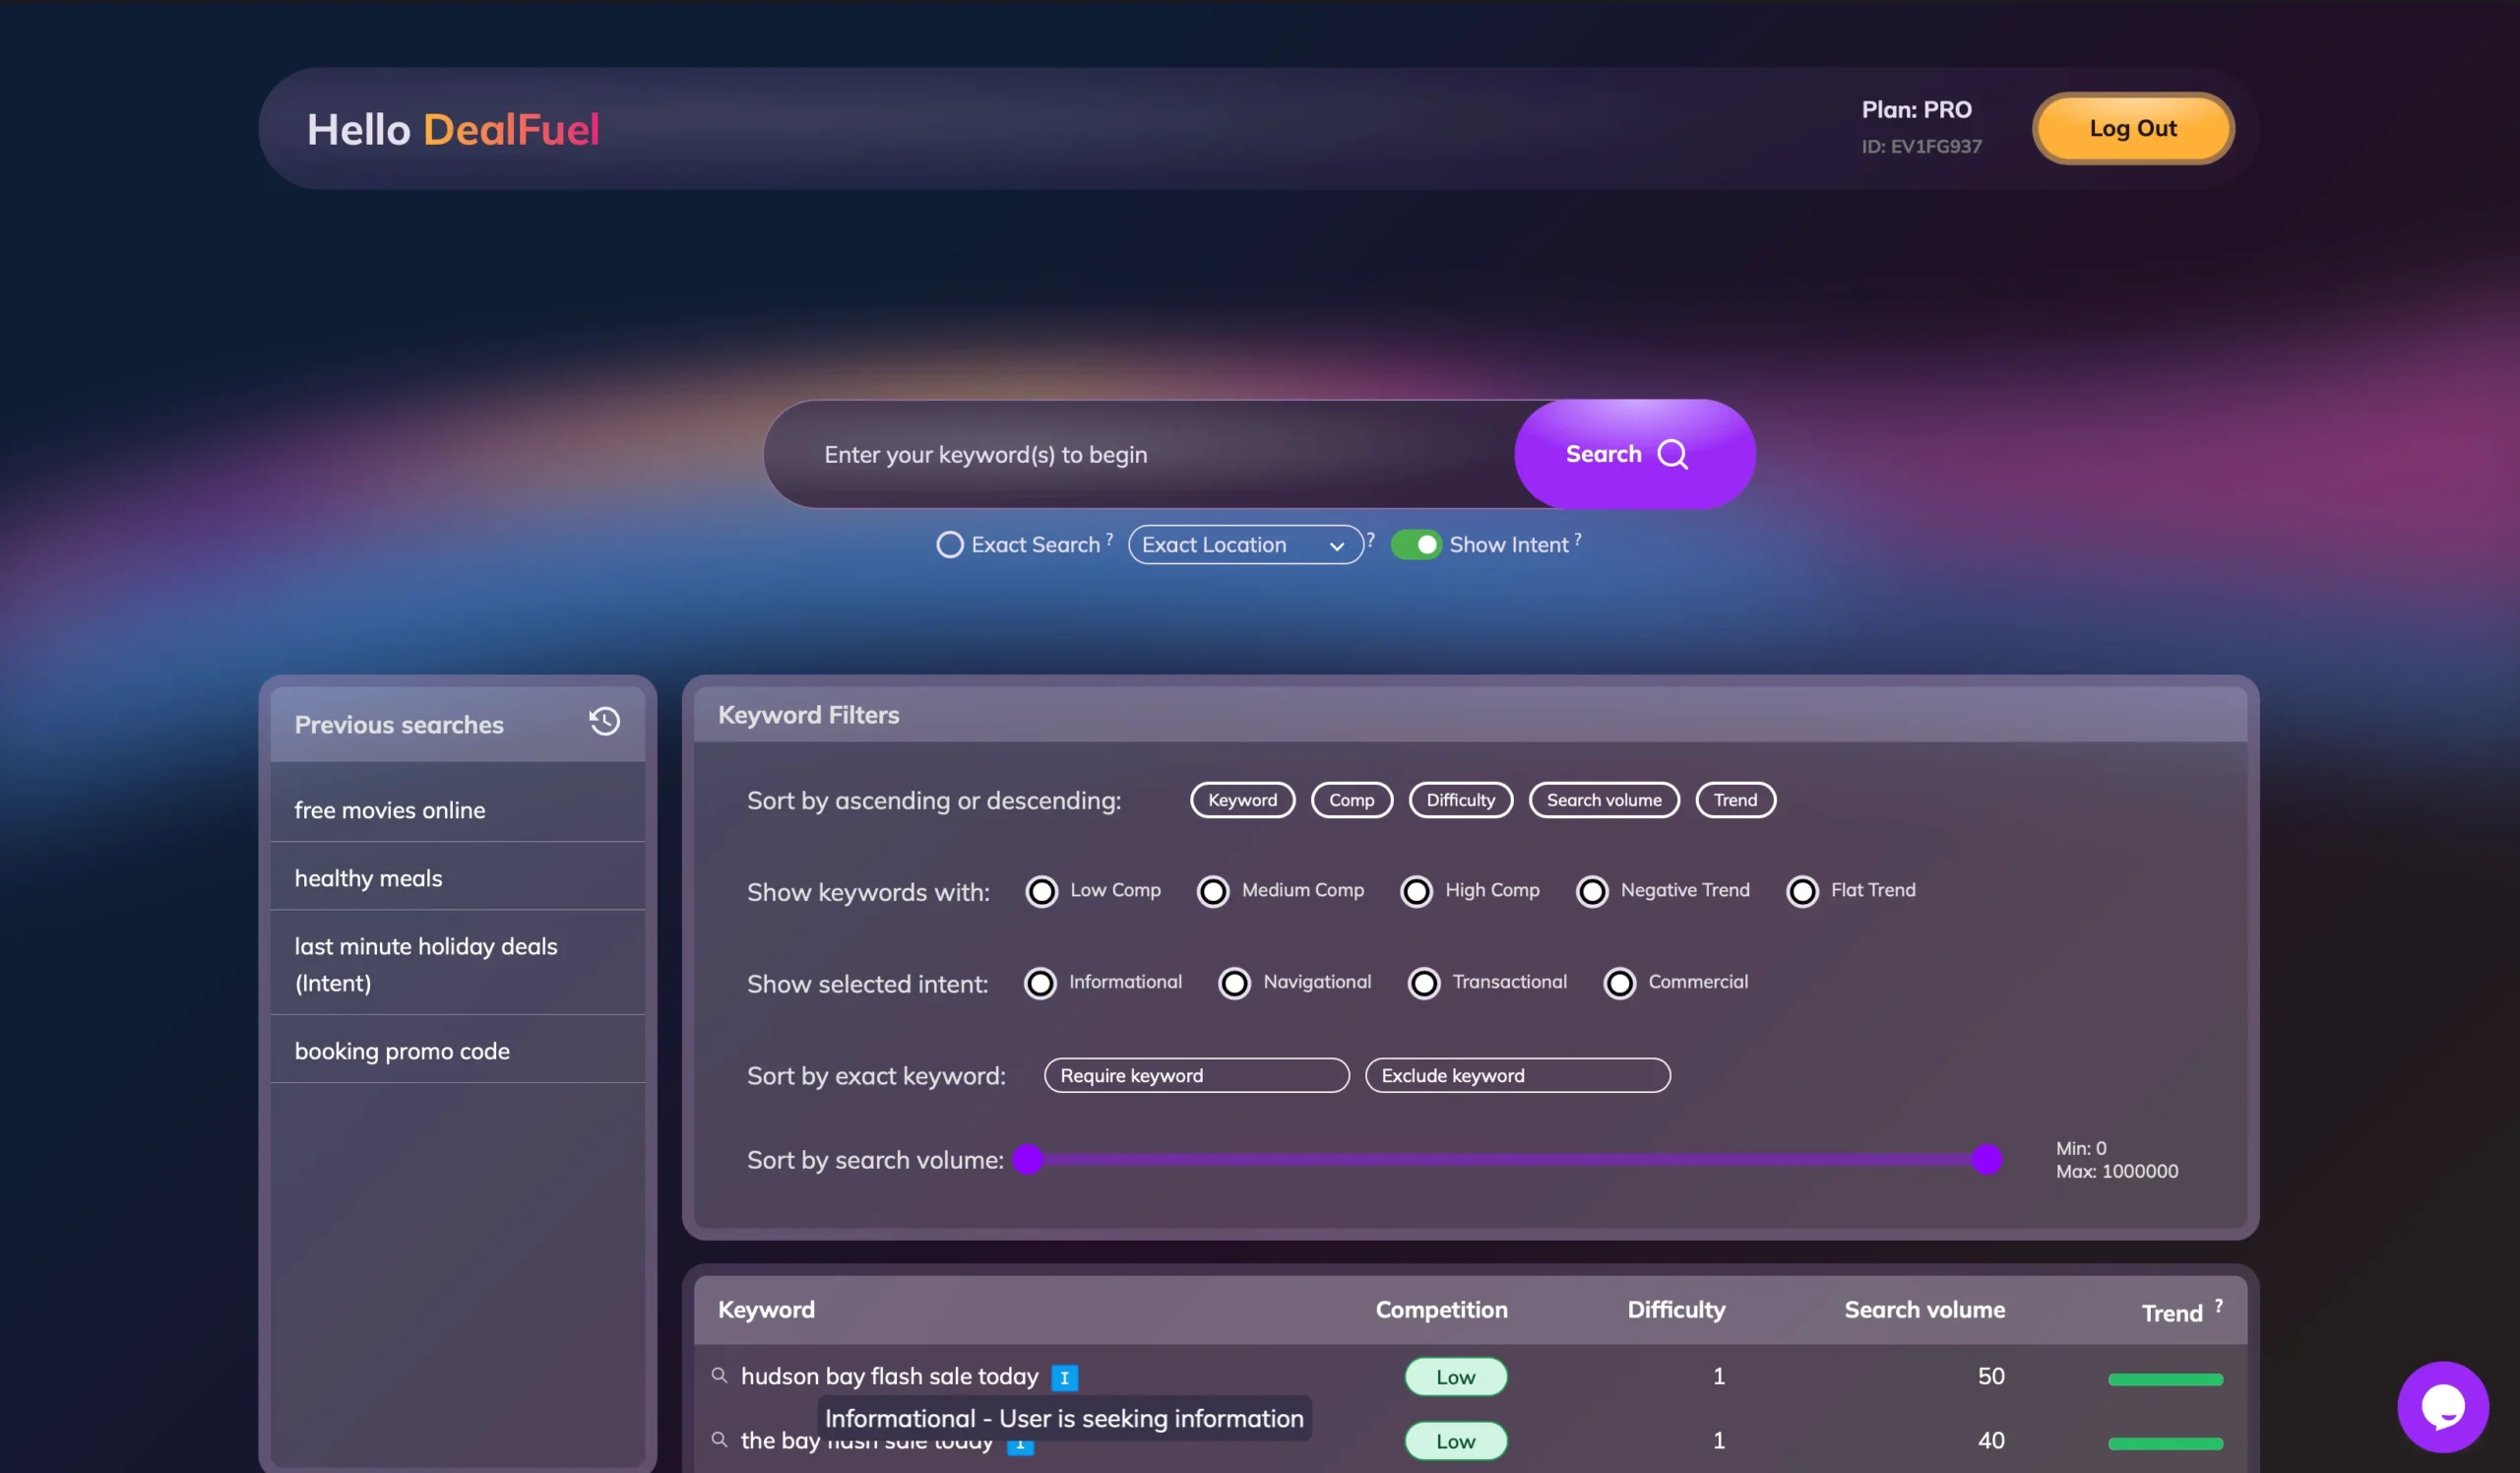Click the previous searches history icon
2520x1473 pixels.
tap(604, 721)
